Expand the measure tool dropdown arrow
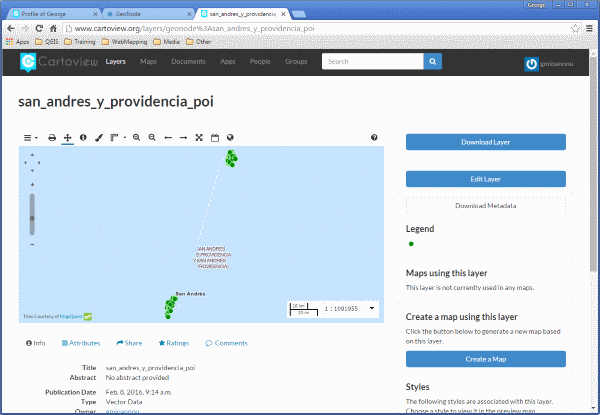Image resolution: width=600 pixels, height=415 pixels. click(x=125, y=138)
